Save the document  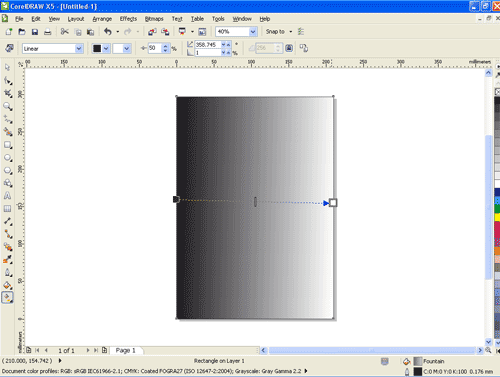(35, 32)
